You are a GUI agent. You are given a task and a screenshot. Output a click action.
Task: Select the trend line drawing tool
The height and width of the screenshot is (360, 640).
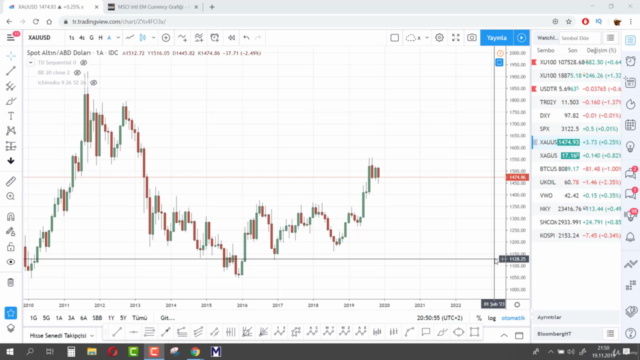click(11, 71)
